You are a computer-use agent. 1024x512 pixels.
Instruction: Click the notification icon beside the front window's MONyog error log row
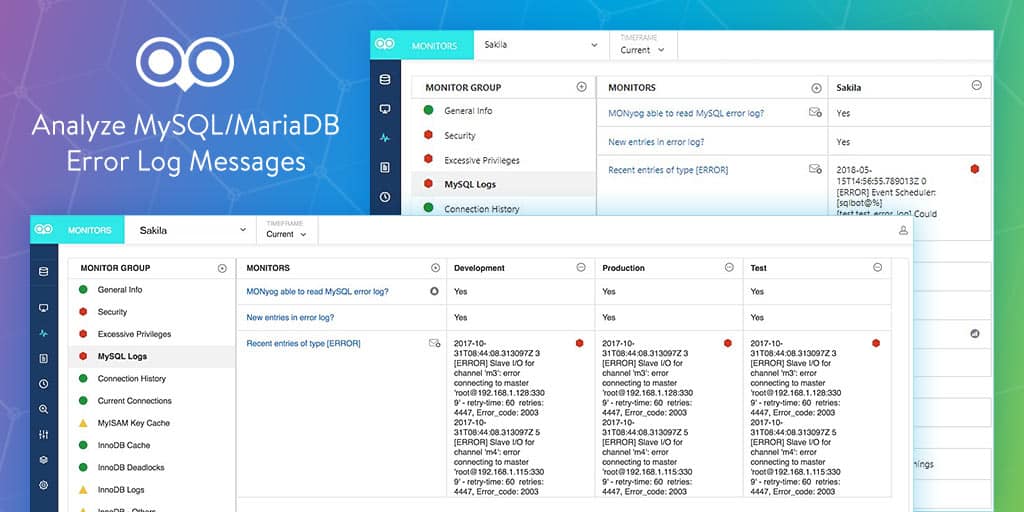[434, 291]
